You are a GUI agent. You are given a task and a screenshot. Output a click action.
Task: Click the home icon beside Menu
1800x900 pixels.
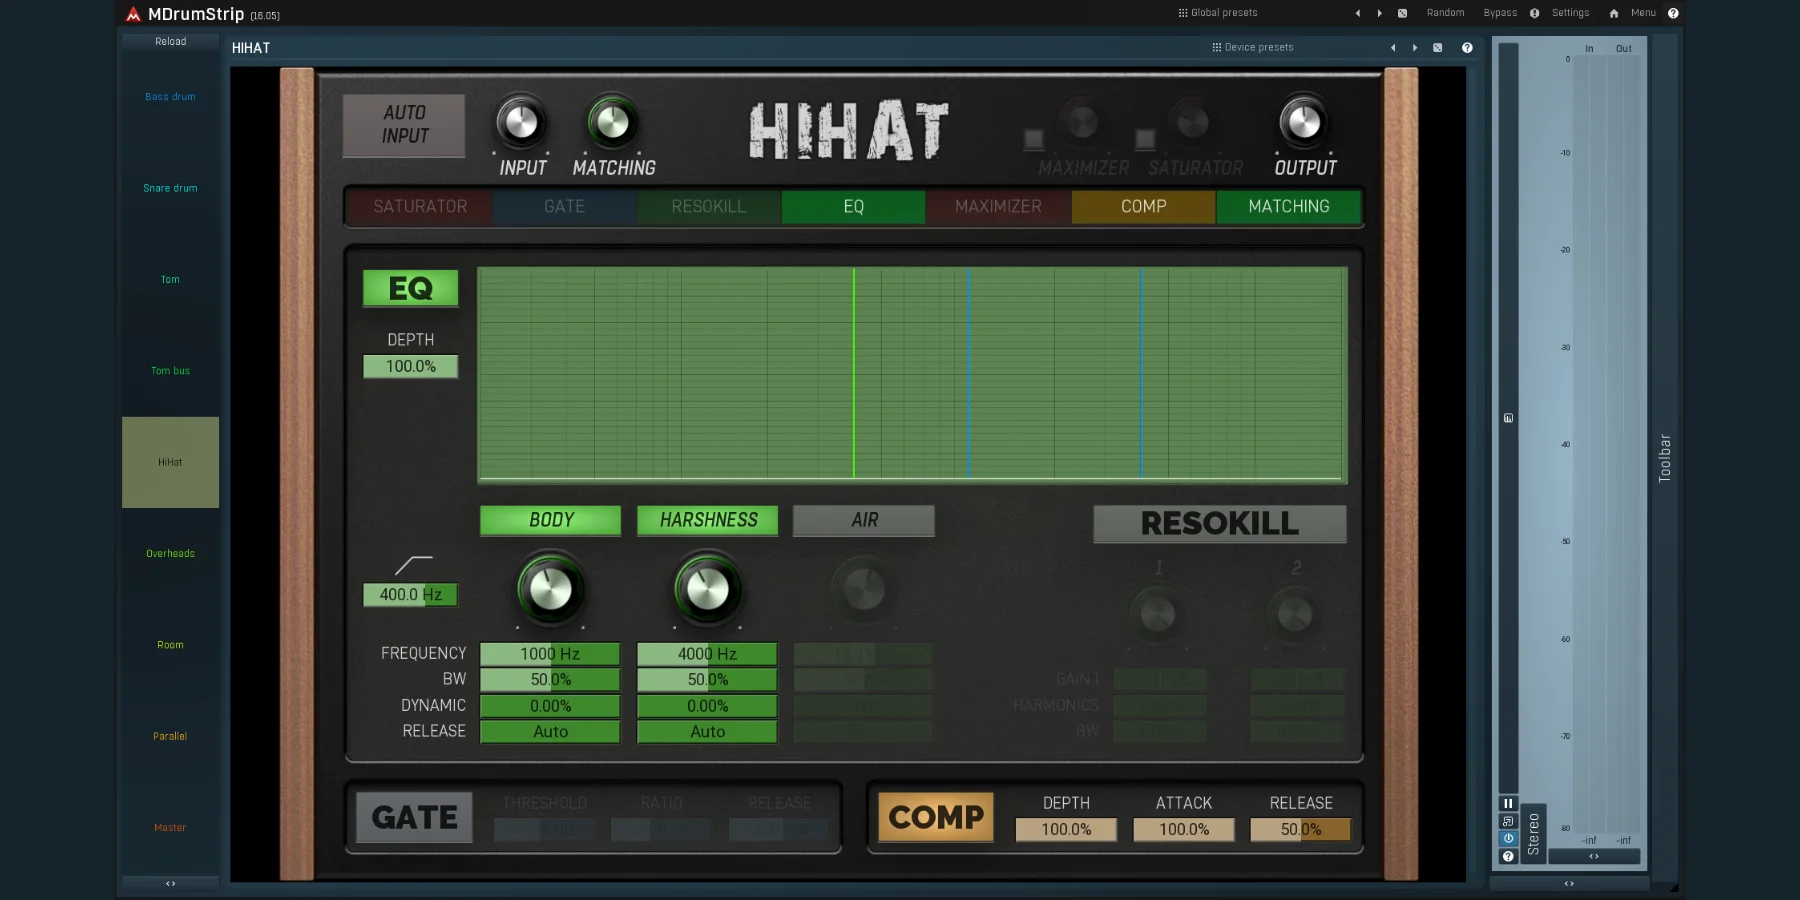click(1613, 13)
